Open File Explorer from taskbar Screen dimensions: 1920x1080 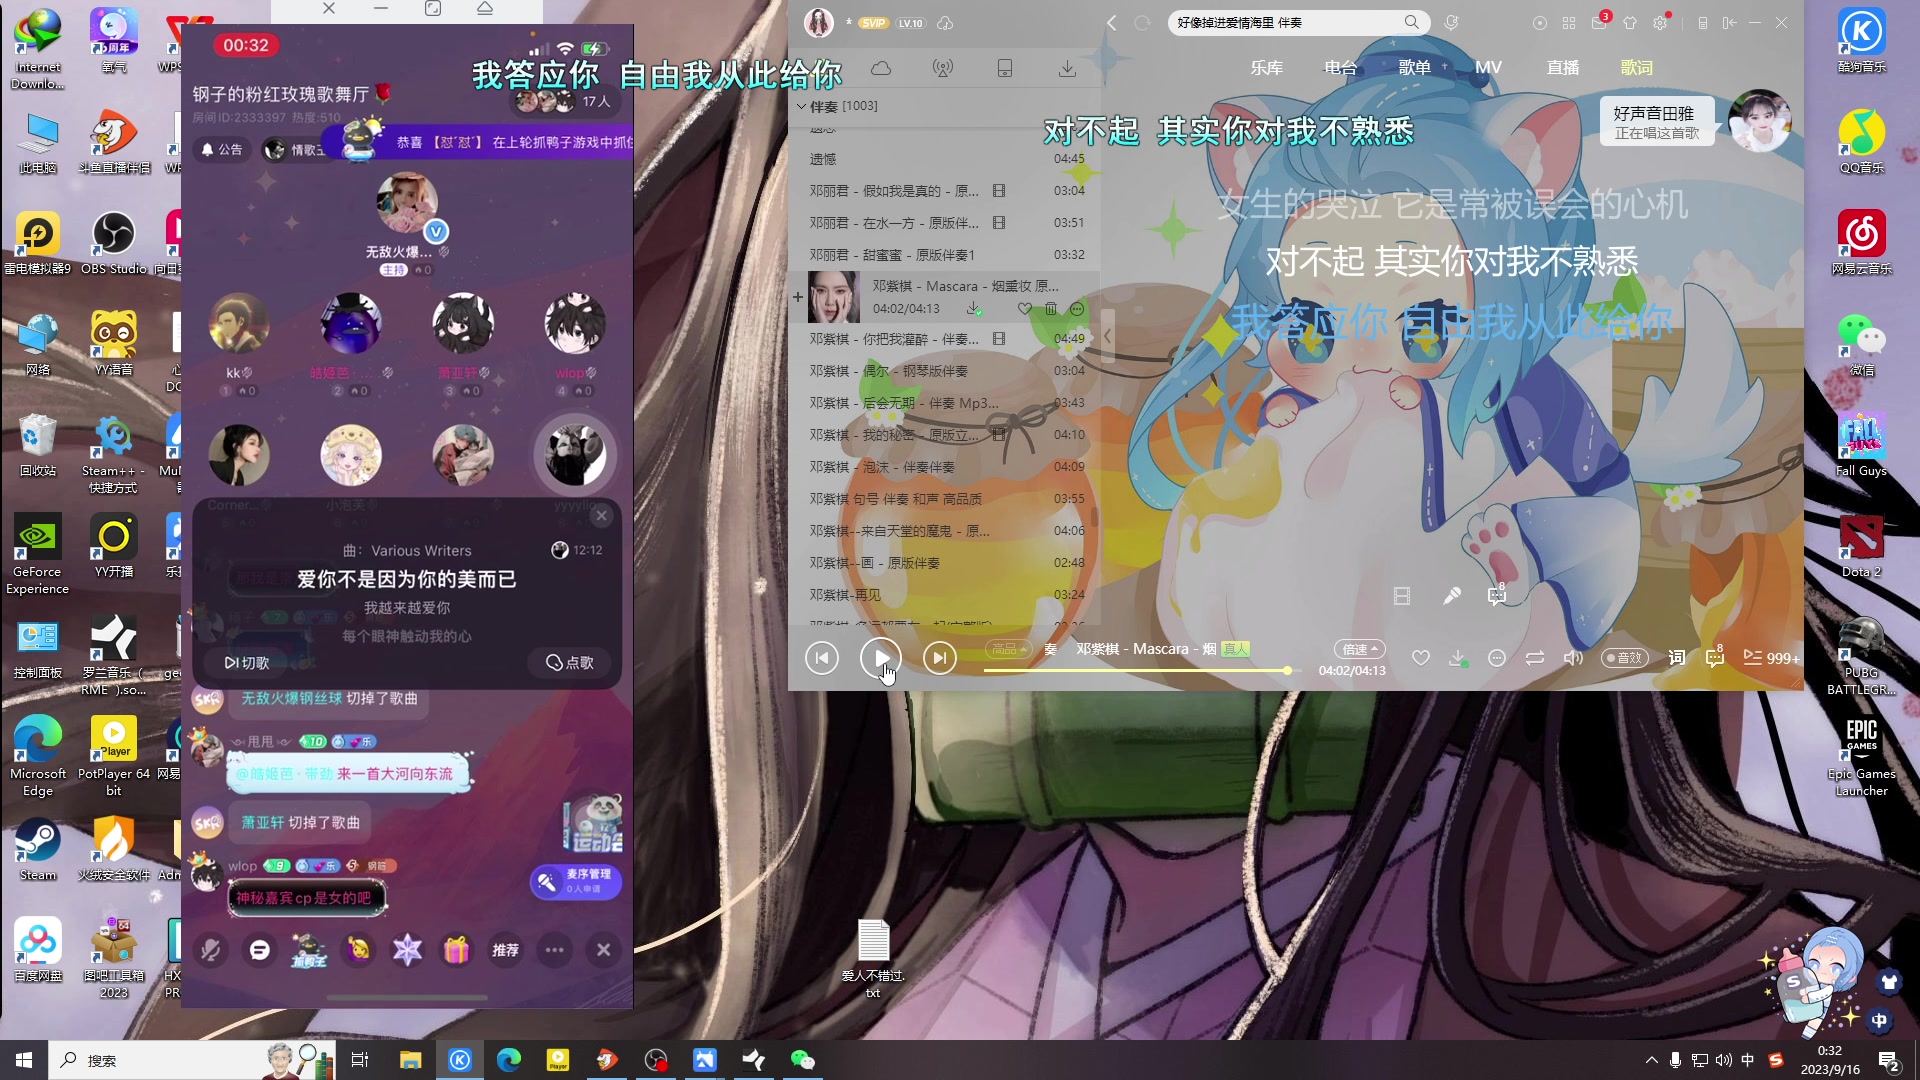410,1060
